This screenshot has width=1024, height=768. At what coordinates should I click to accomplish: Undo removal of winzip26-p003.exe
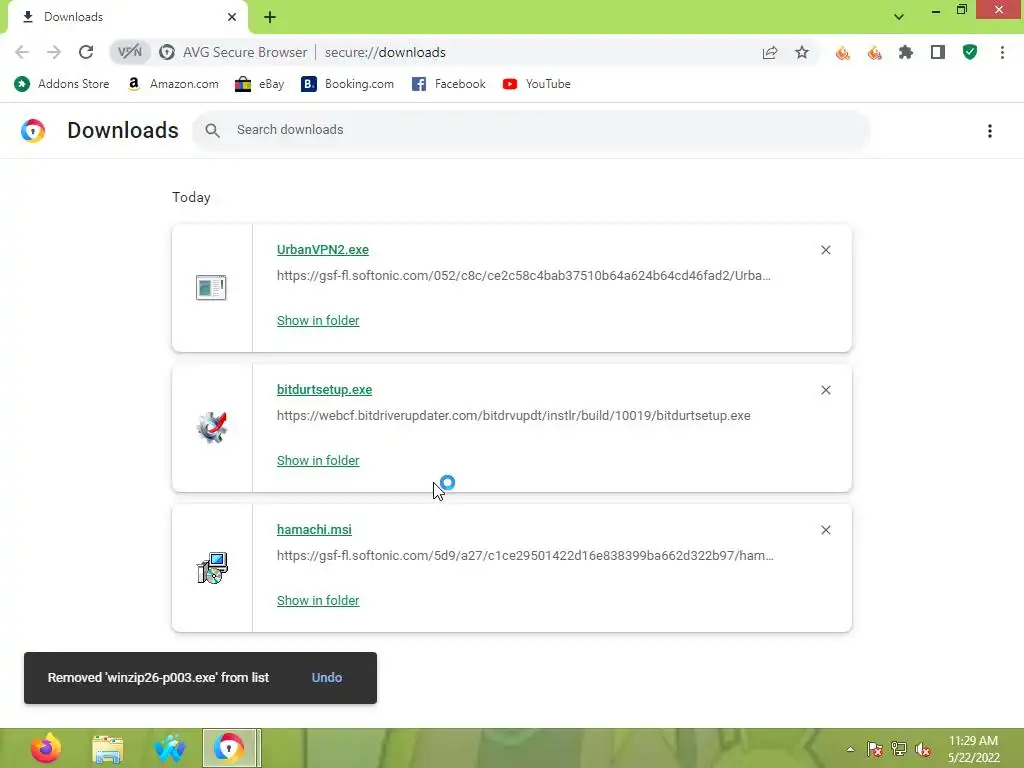327,678
